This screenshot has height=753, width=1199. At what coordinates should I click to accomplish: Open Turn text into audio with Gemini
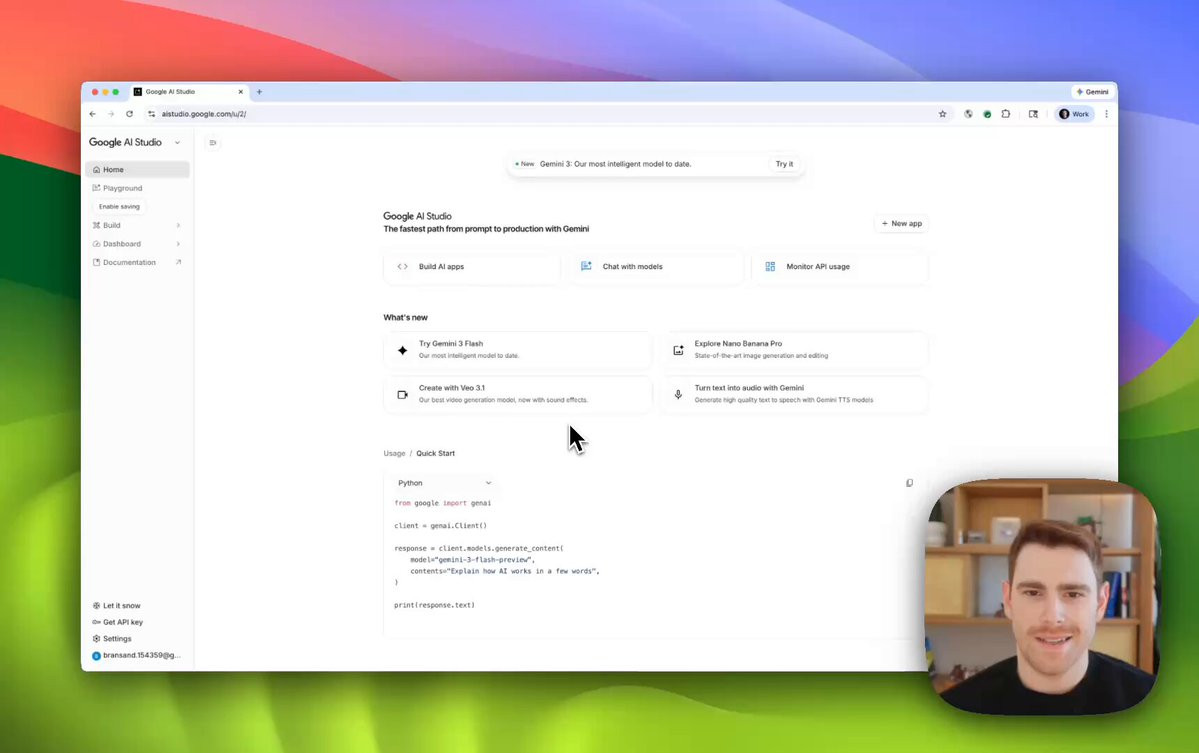click(794, 394)
